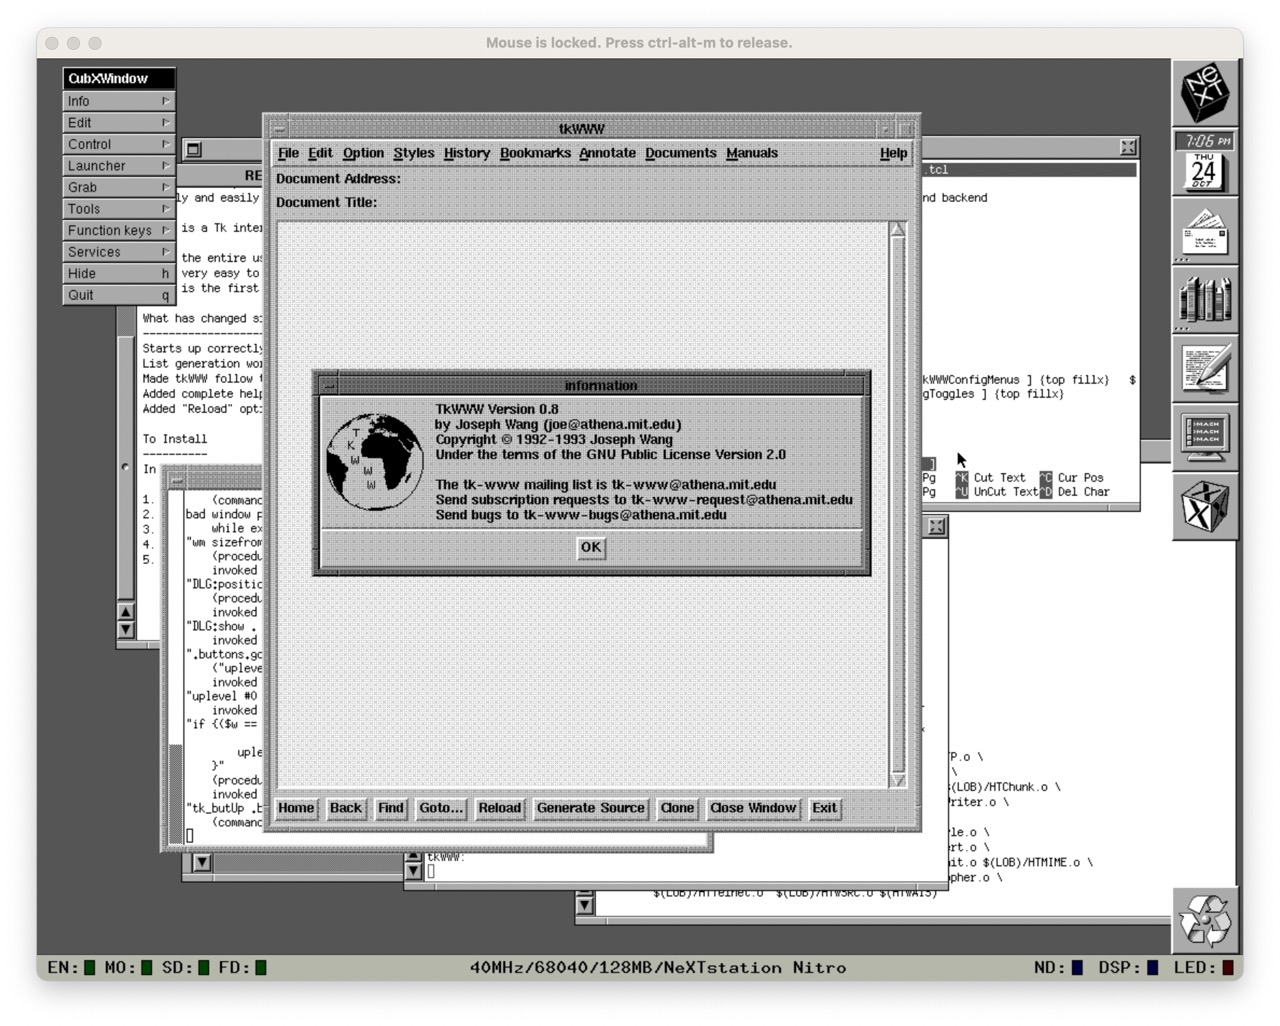1280x1026 pixels.
Task: Click OK in the information dialog
Action: pyautogui.click(x=591, y=547)
